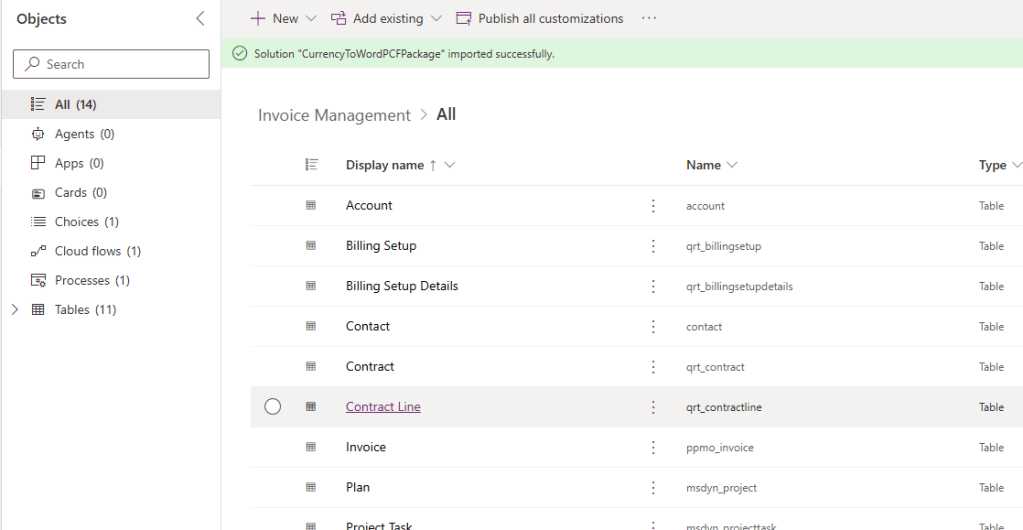1023x530 pixels.
Task: Collapse the Objects panel with the chevron
Action: (x=200, y=19)
